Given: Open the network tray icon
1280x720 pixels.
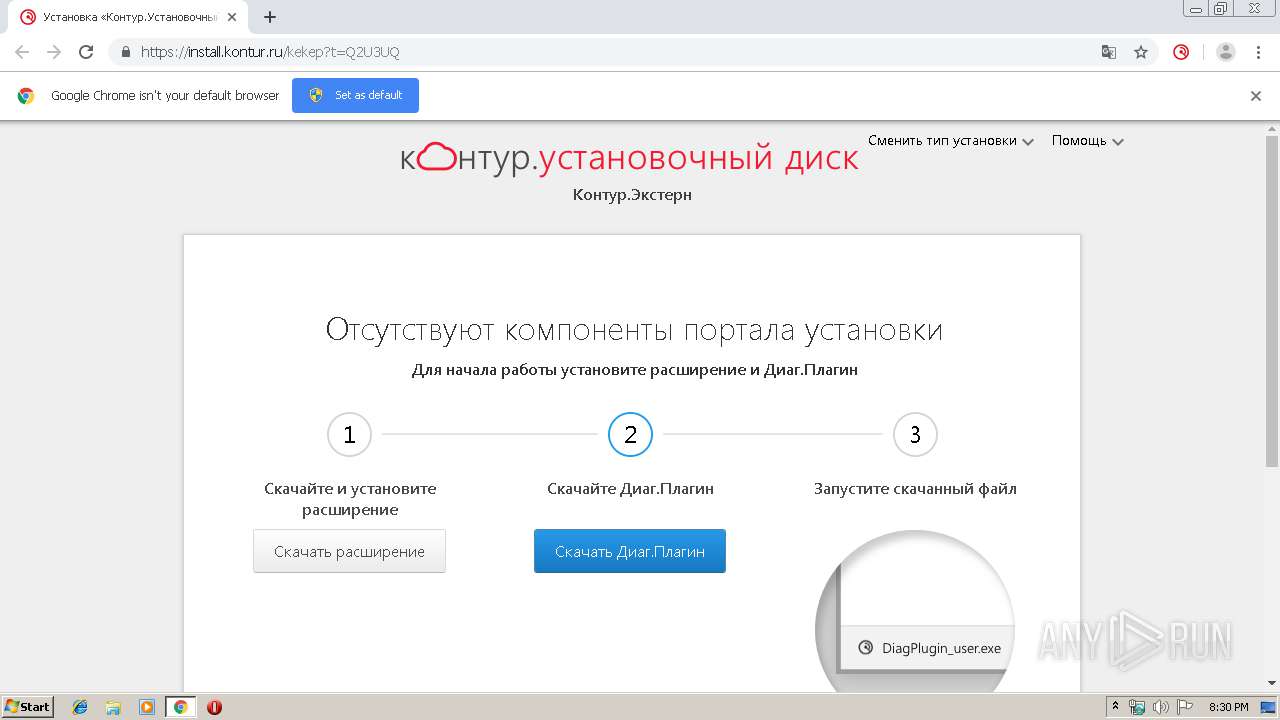Looking at the screenshot, I should pyautogui.click(x=1137, y=707).
